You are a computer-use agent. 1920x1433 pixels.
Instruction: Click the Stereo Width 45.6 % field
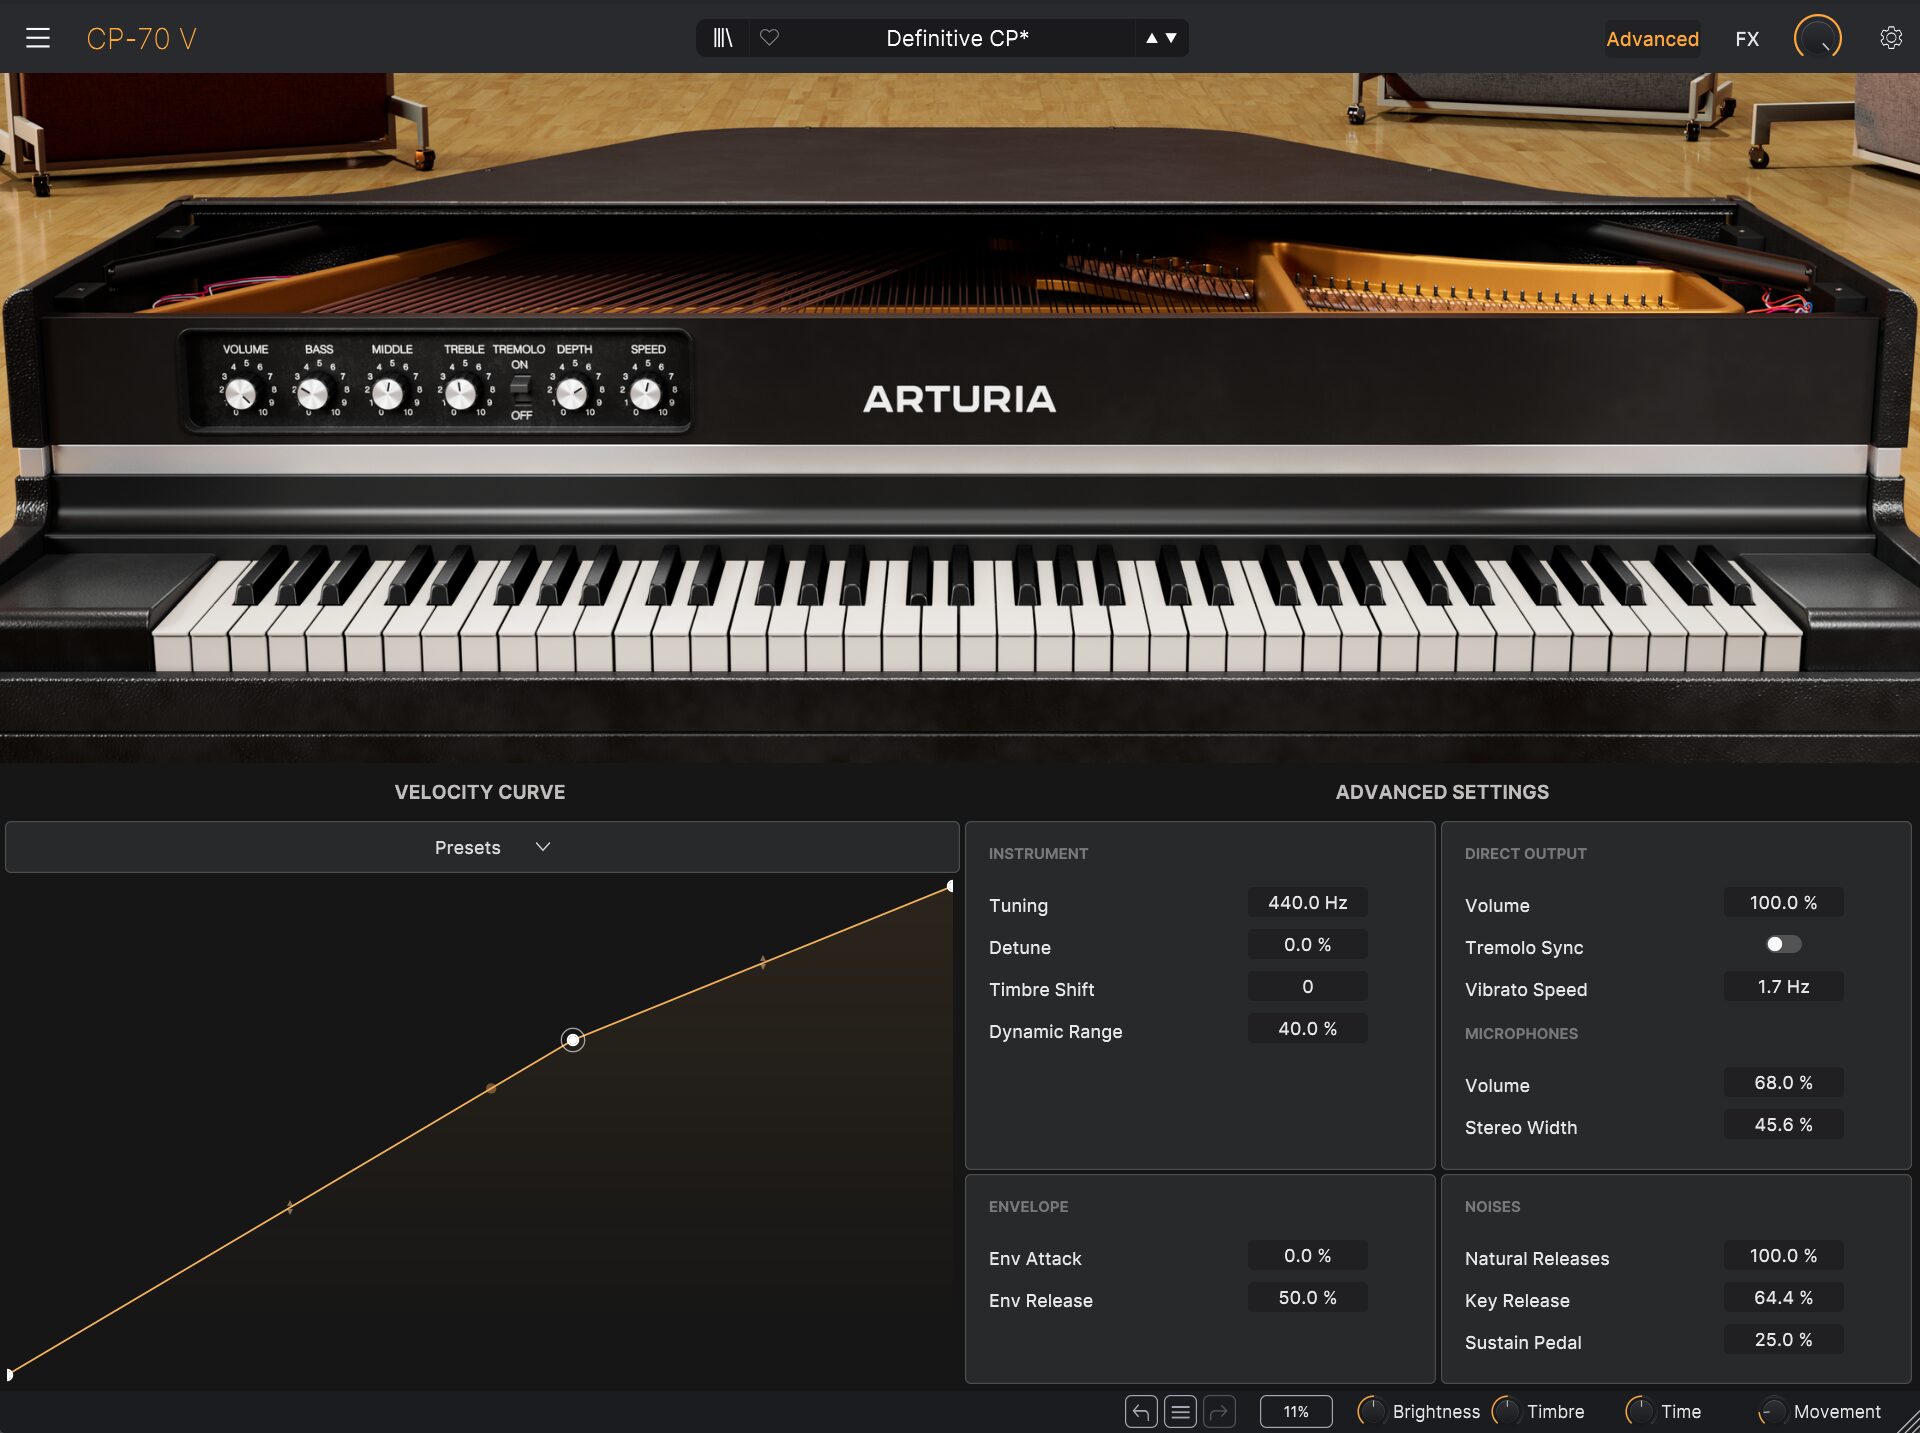[1783, 1124]
